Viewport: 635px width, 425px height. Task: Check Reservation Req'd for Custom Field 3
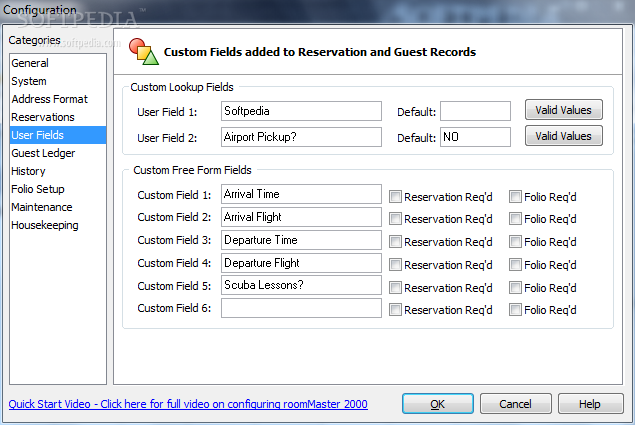pyautogui.click(x=395, y=242)
